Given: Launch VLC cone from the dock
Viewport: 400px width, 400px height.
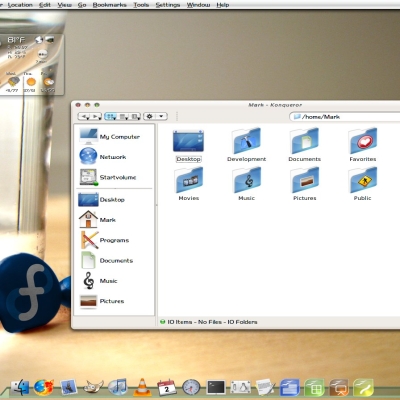Looking at the screenshot, I should 142,387.
